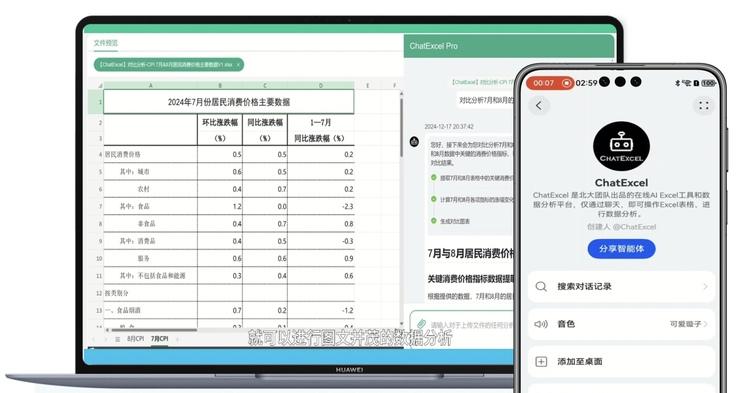The image size is (750, 393).
Task: Click the ChatExcel Pro panel title
Action: coord(433,46)
